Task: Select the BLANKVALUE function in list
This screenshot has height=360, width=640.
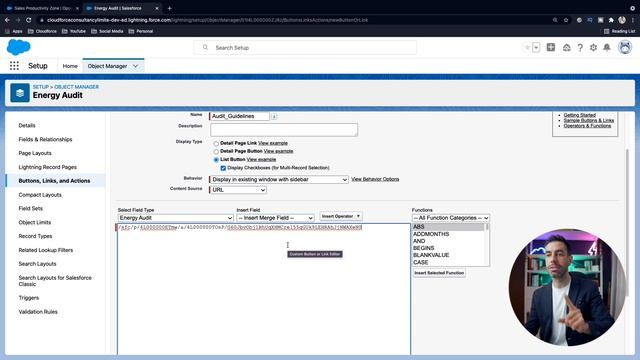Action: pos(431,255)
